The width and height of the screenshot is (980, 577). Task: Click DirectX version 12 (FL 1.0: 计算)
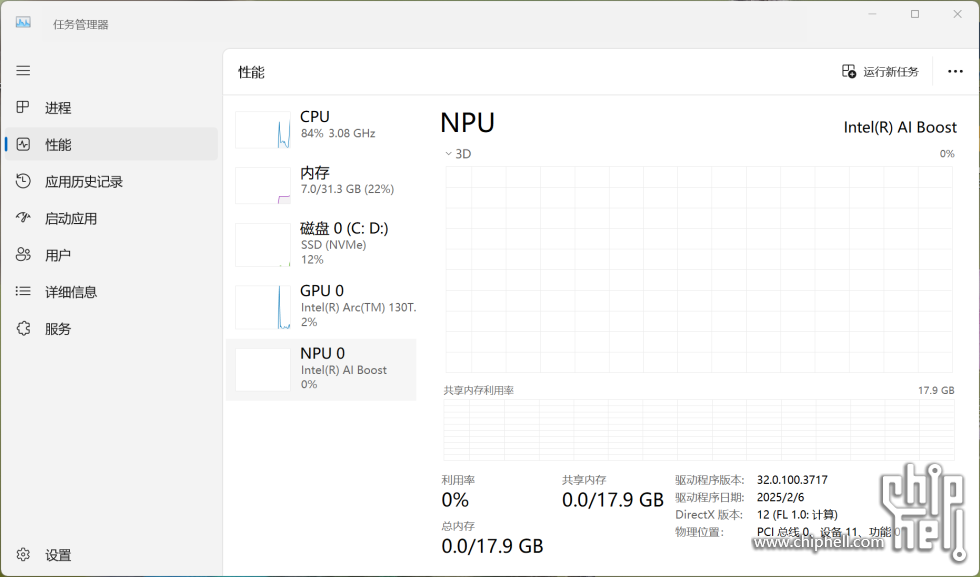pos(797,514)
